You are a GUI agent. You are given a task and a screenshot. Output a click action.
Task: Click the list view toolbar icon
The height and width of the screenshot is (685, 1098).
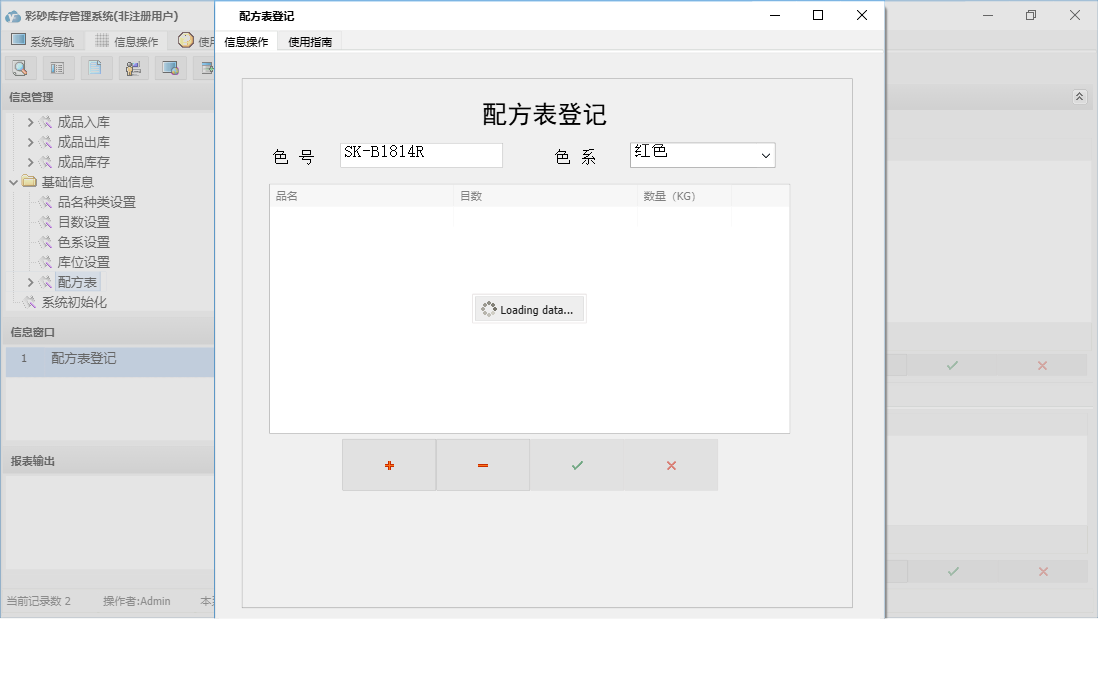point(57,67)
